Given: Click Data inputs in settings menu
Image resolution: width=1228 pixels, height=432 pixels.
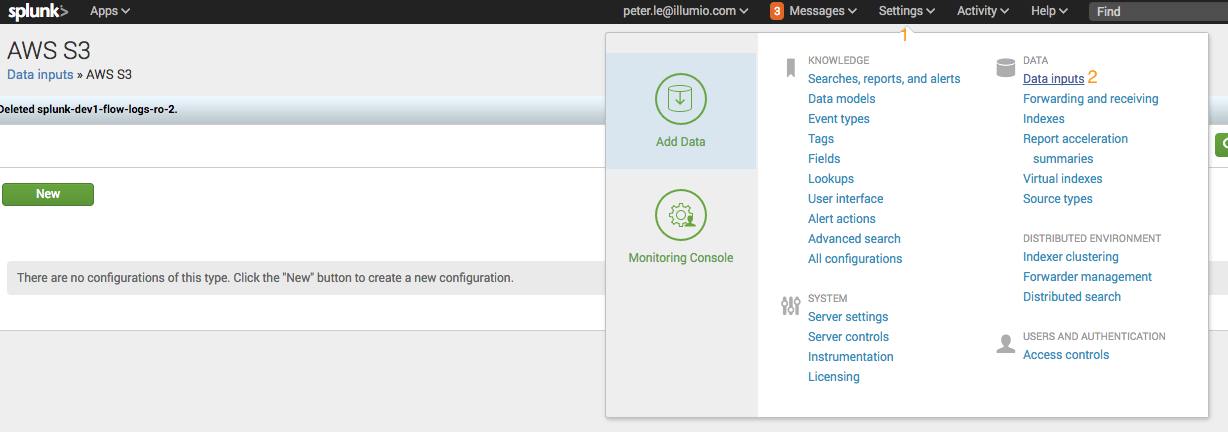Looking at the screenshot, I should [1053, 79].
